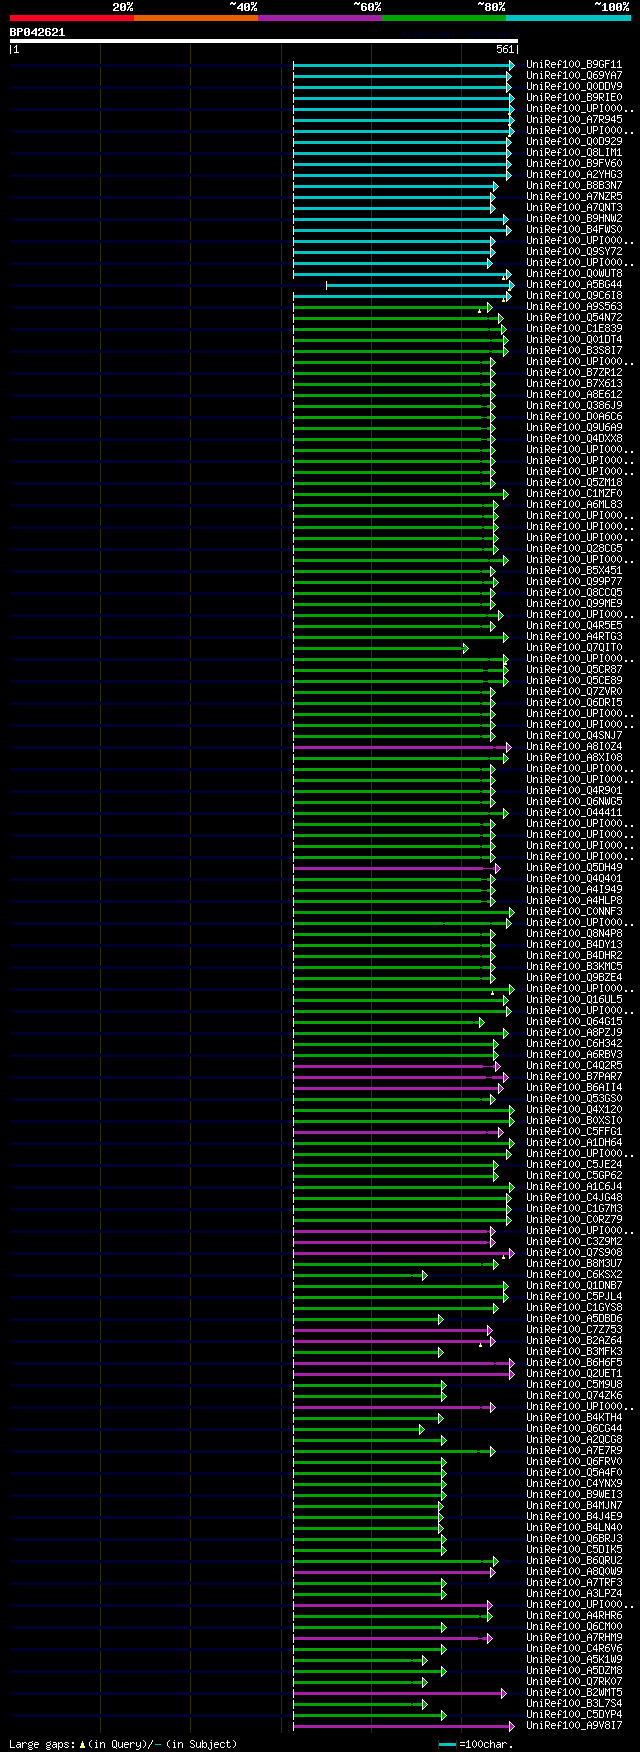Screen dimensions: 640x1752
Task: Select the query name BP042621
Action: pyautogui.click(x=37, y=32)
